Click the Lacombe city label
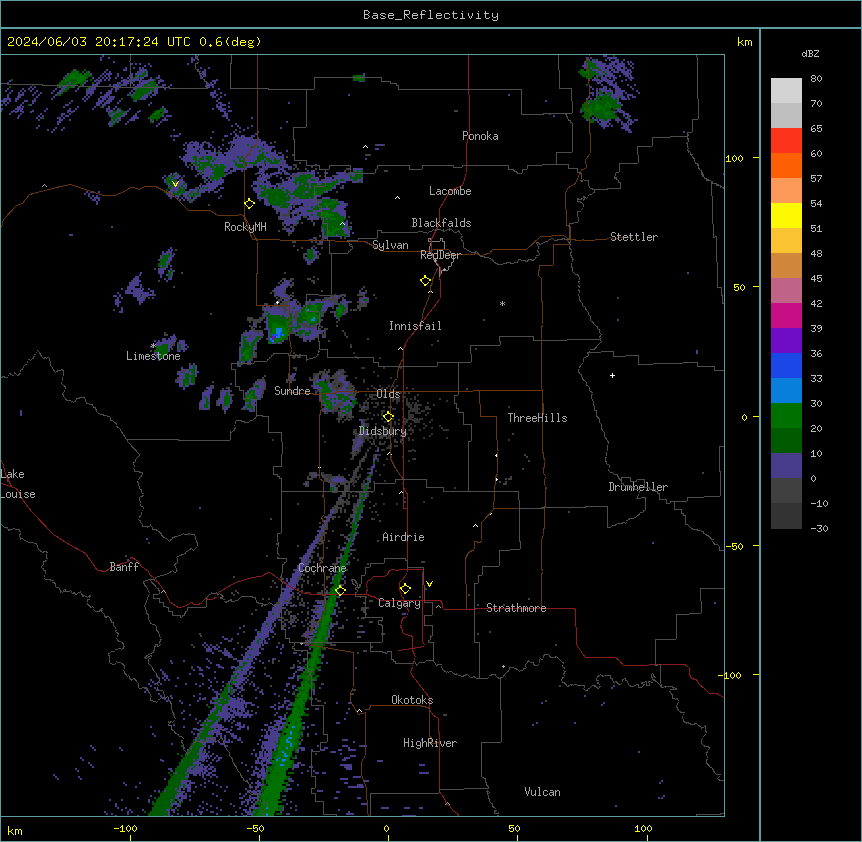This screenshot has height=842, width=862. (450, 191)
